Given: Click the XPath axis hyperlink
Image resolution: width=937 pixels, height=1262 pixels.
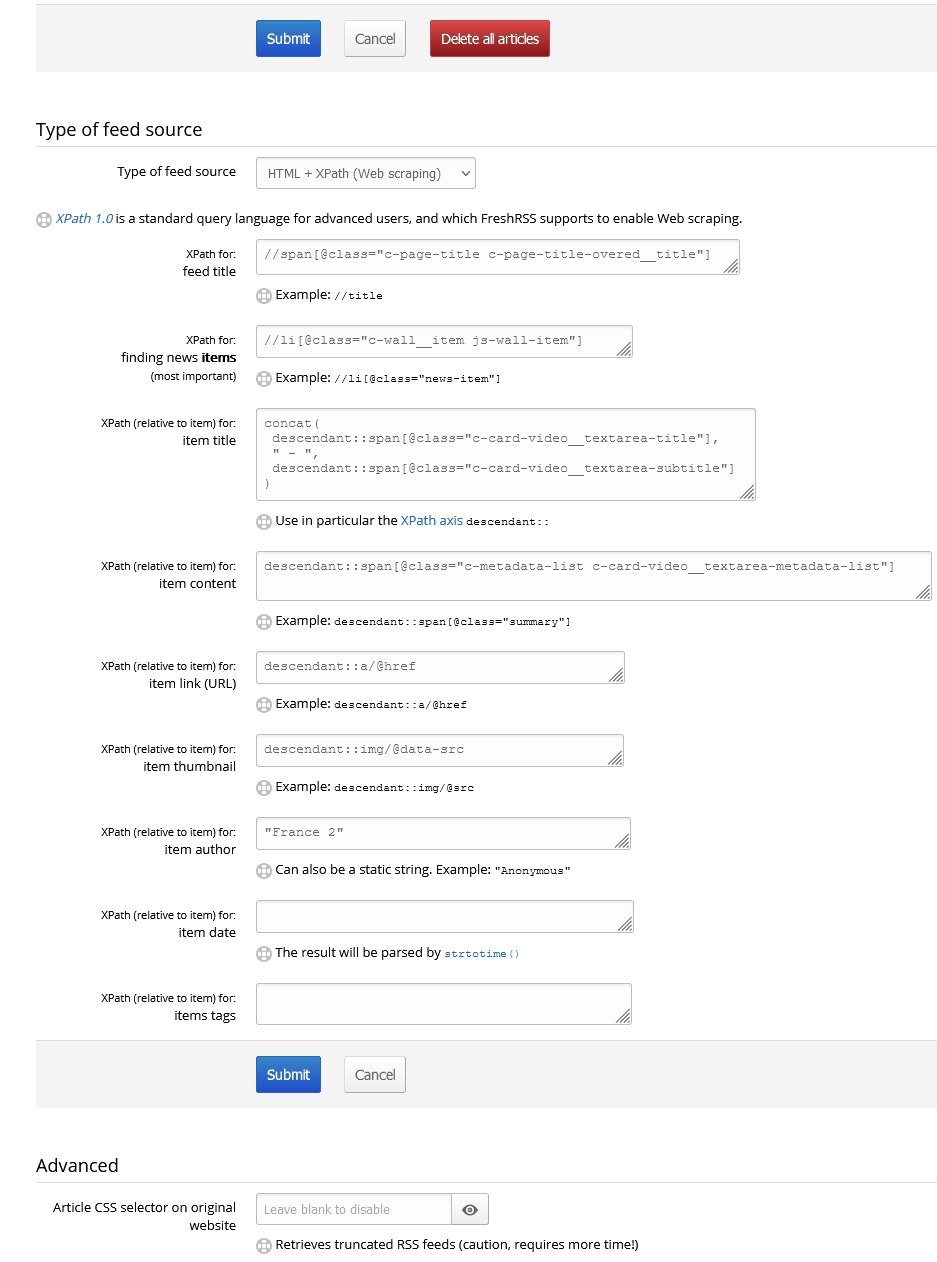Looking at the screenshot, I should (431, 520).
